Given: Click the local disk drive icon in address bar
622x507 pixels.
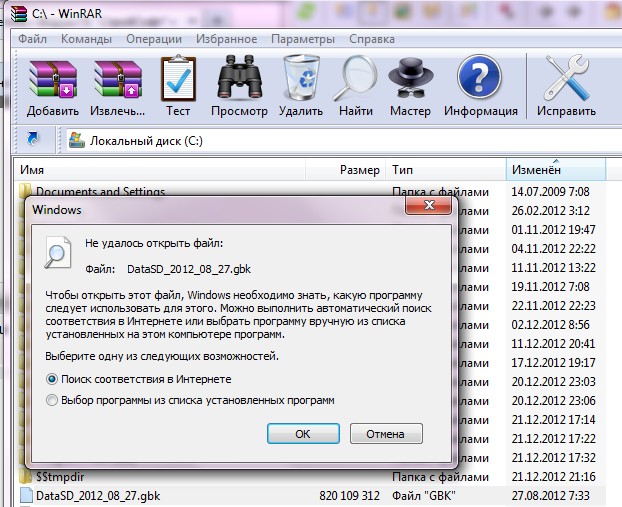Looking at the screenshot, I should click(77, 140).
